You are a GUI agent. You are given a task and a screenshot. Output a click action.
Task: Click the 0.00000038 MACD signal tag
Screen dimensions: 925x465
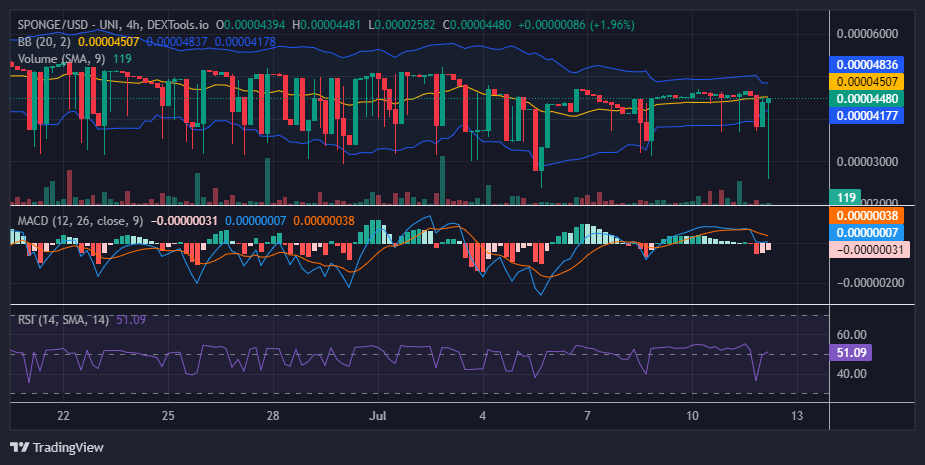866,215
